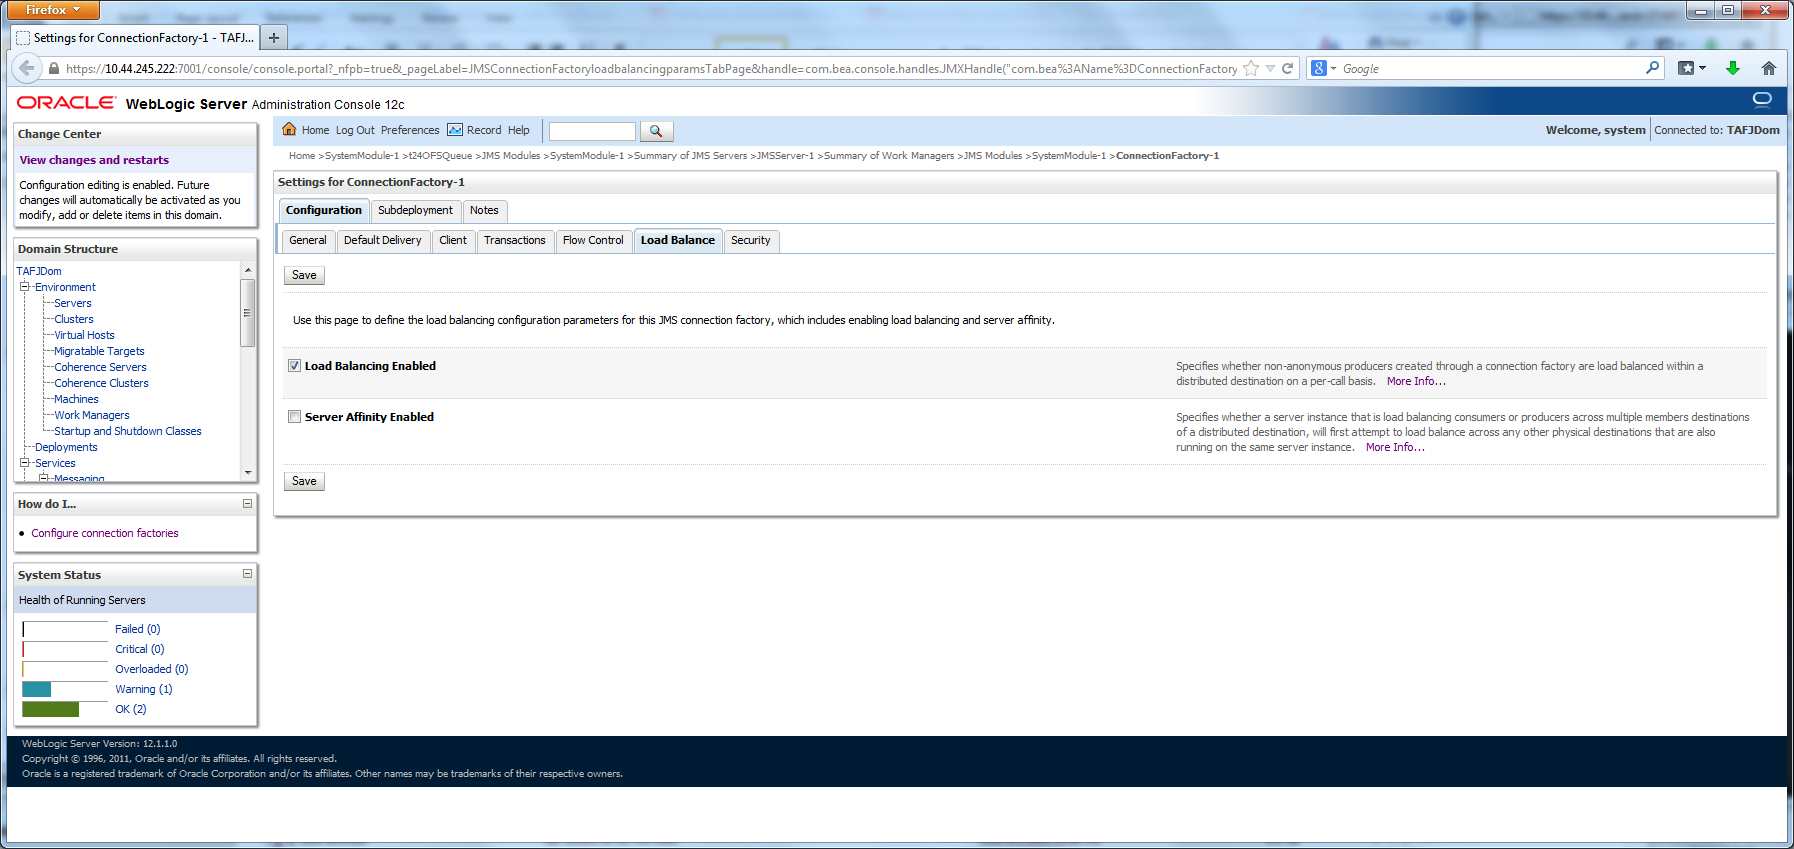Open Configure connection factories help link

(x=105, y=533)
